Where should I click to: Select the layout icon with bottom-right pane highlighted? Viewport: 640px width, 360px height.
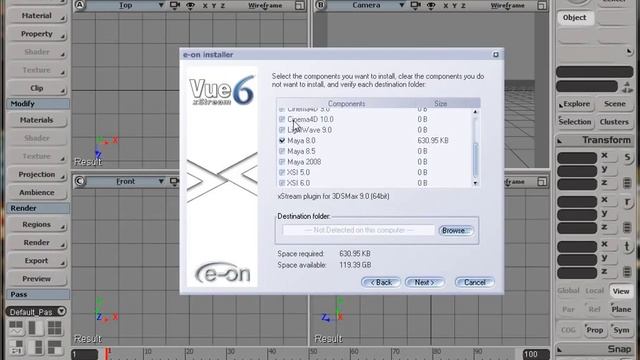click(54, 347)
